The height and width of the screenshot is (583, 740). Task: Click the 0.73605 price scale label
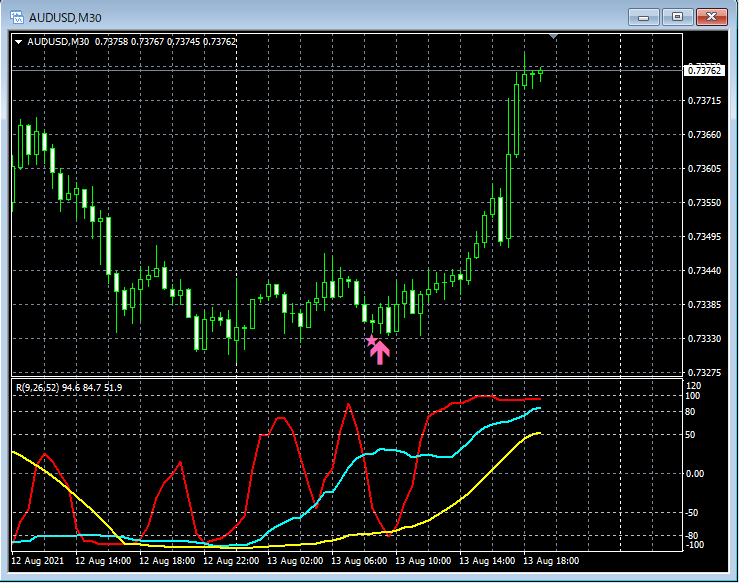(704, 169)
